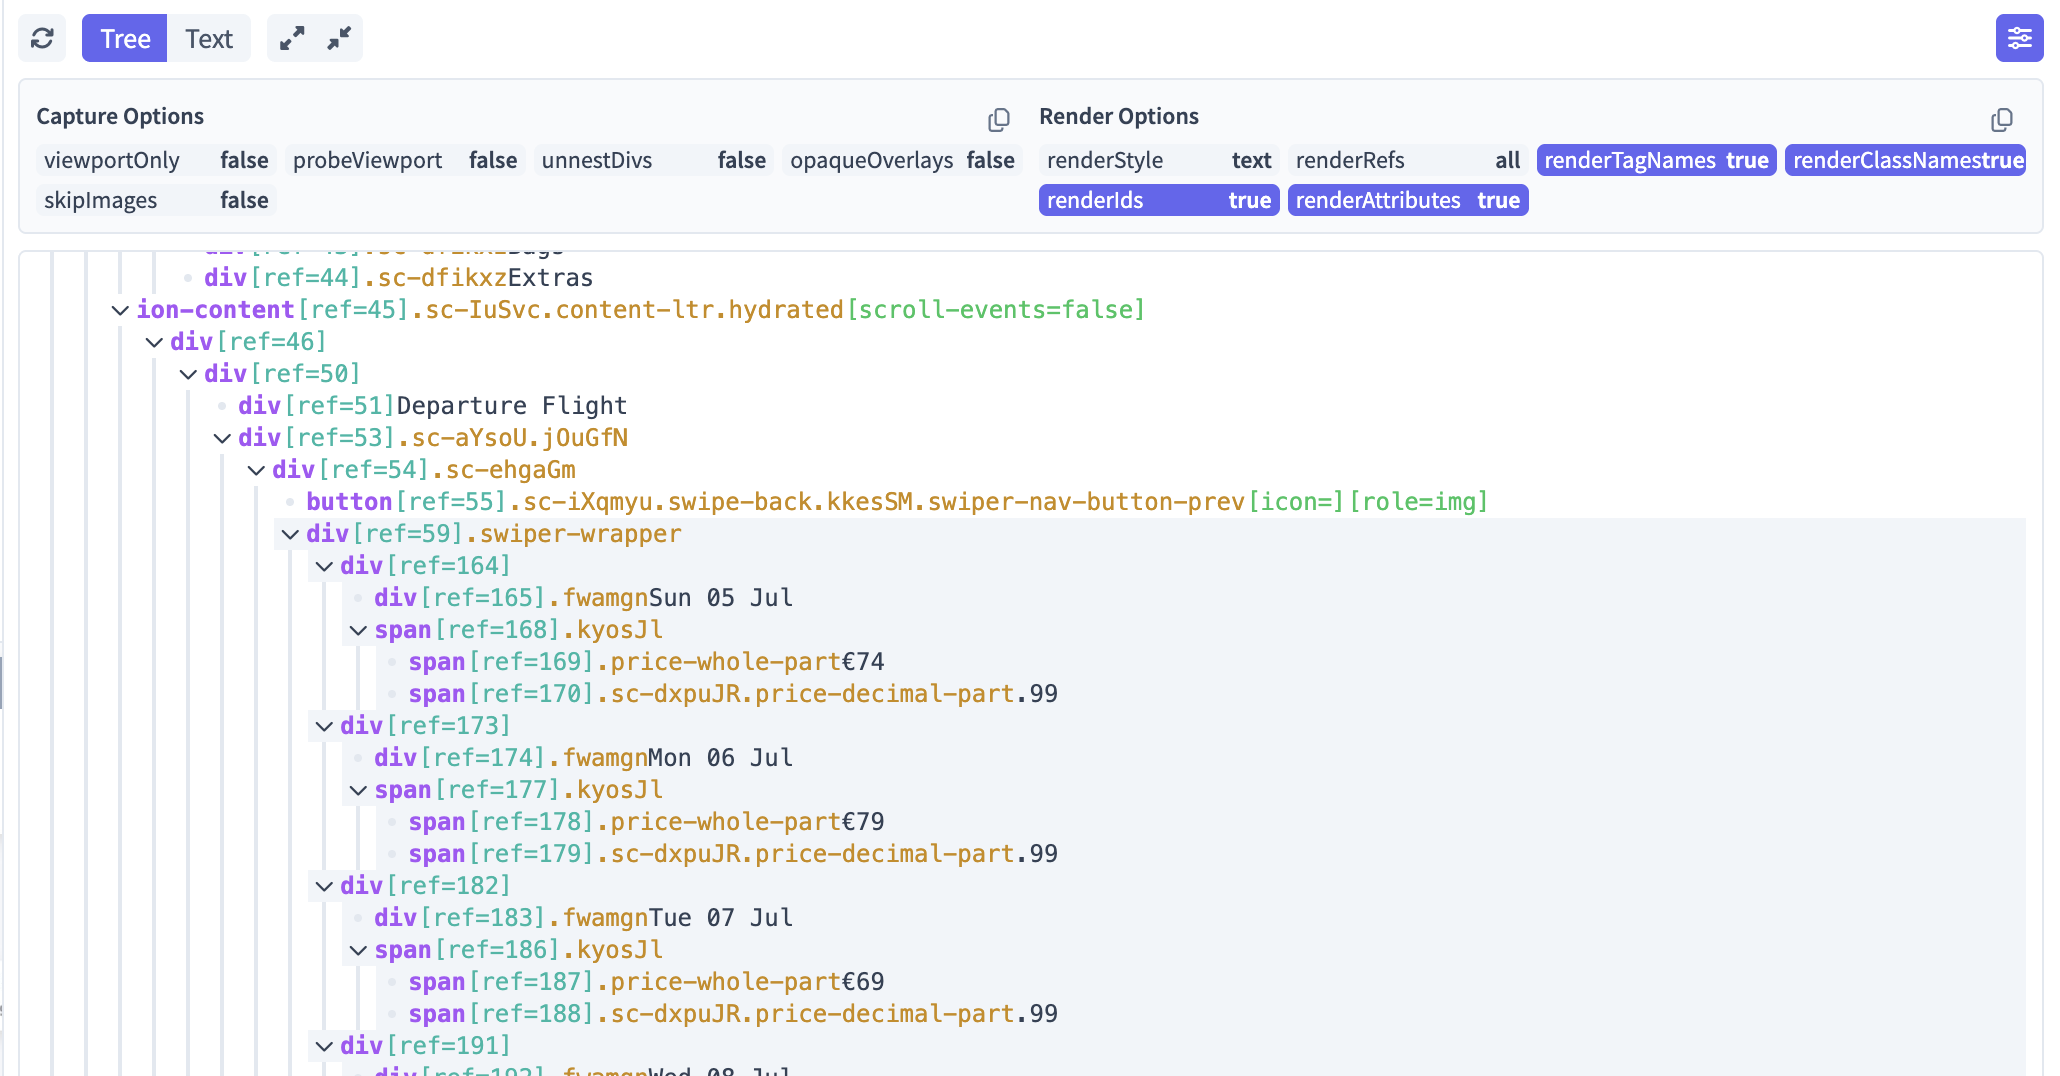Image resolution: width=2060 pixels, height=1076 pixels.
Task: Select the €74 price-whole-part span
Action: 646,662
